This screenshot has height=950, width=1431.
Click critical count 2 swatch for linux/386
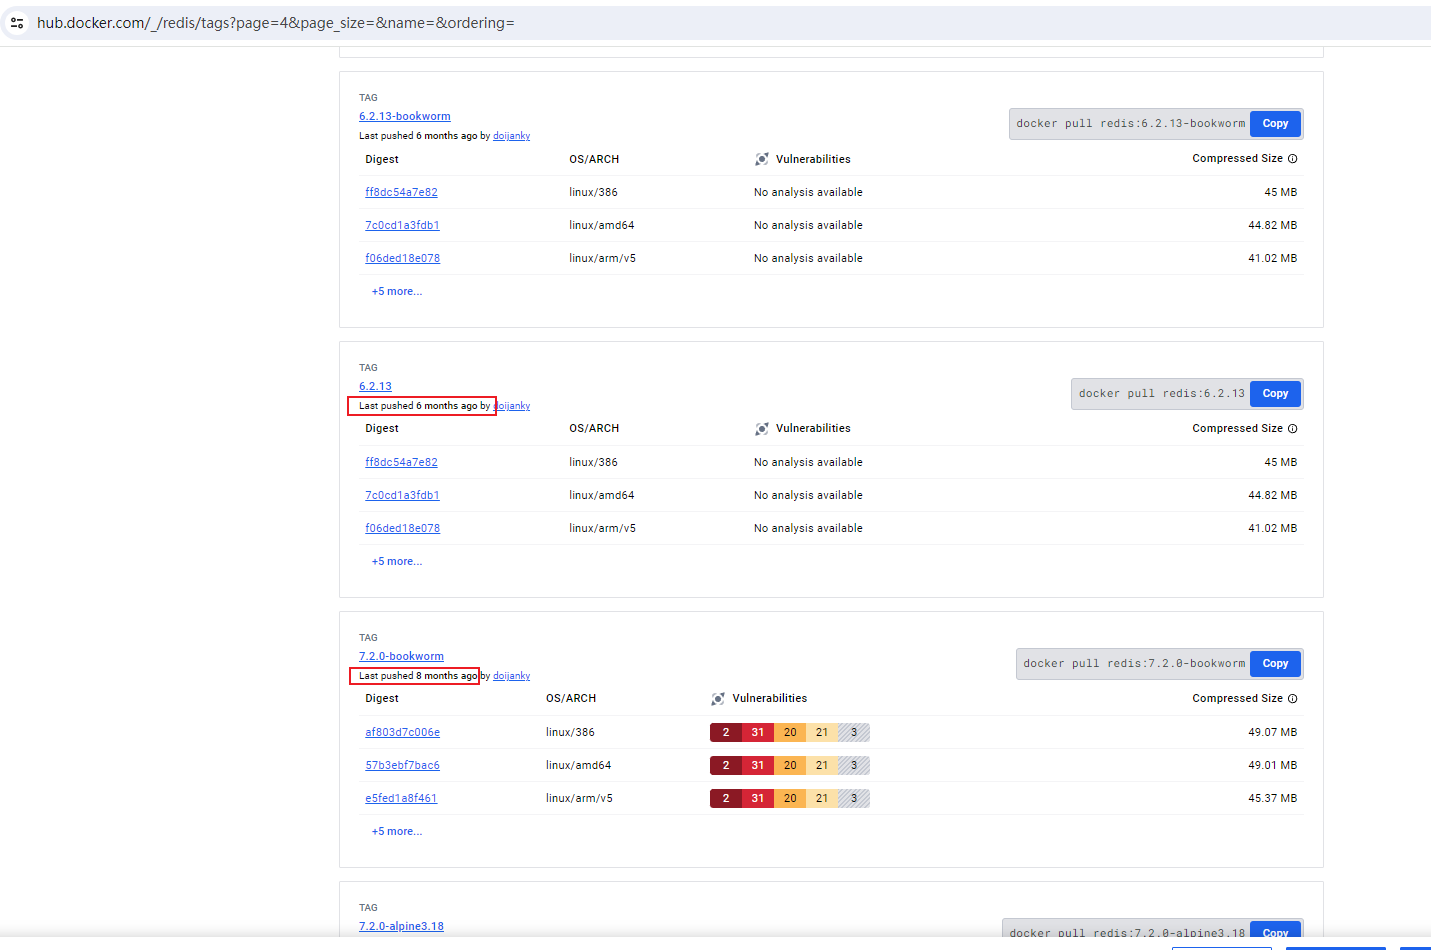[726, 732]
